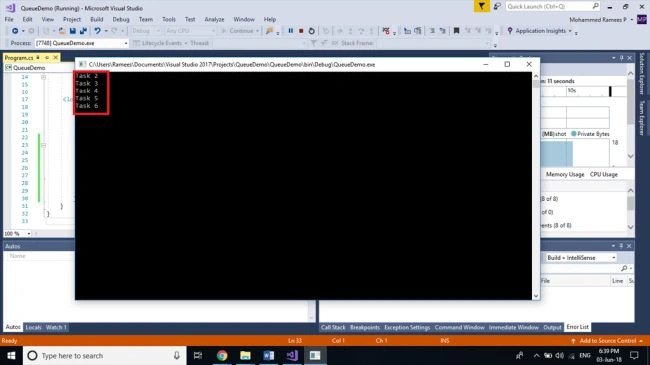This screenshot has width=650, height=365.
Task: Switch to Visual Studio taskbar icon
Action: pyautogui.click(x=292, y=355)
